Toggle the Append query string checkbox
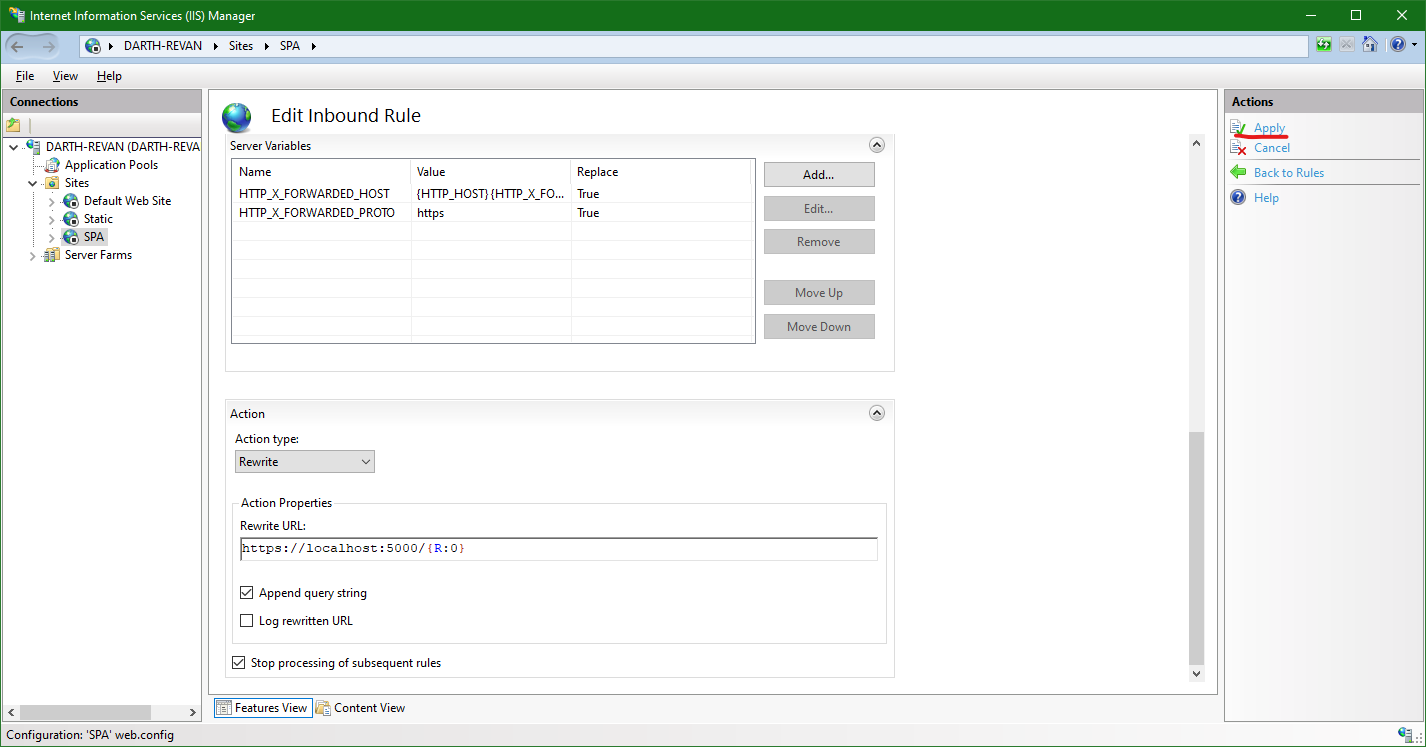The height and width of the screenshot is (747, 1426). [x=246, y=592]
